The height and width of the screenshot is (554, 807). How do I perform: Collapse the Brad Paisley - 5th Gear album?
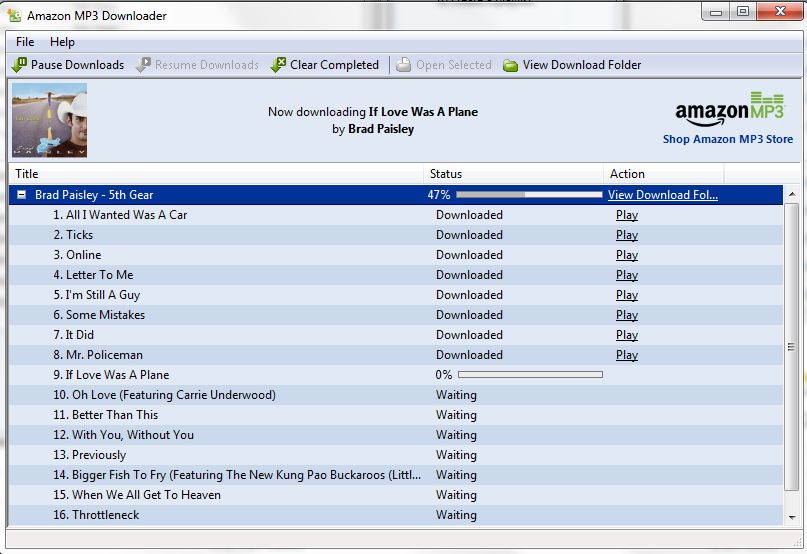pos(22,195)
